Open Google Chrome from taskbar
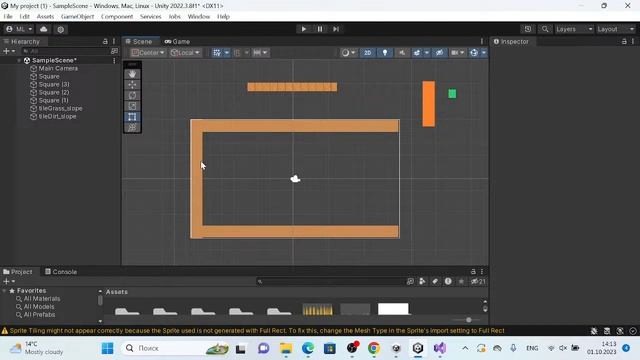Viewport: 640px width, 360px height. tap(373, 348)
